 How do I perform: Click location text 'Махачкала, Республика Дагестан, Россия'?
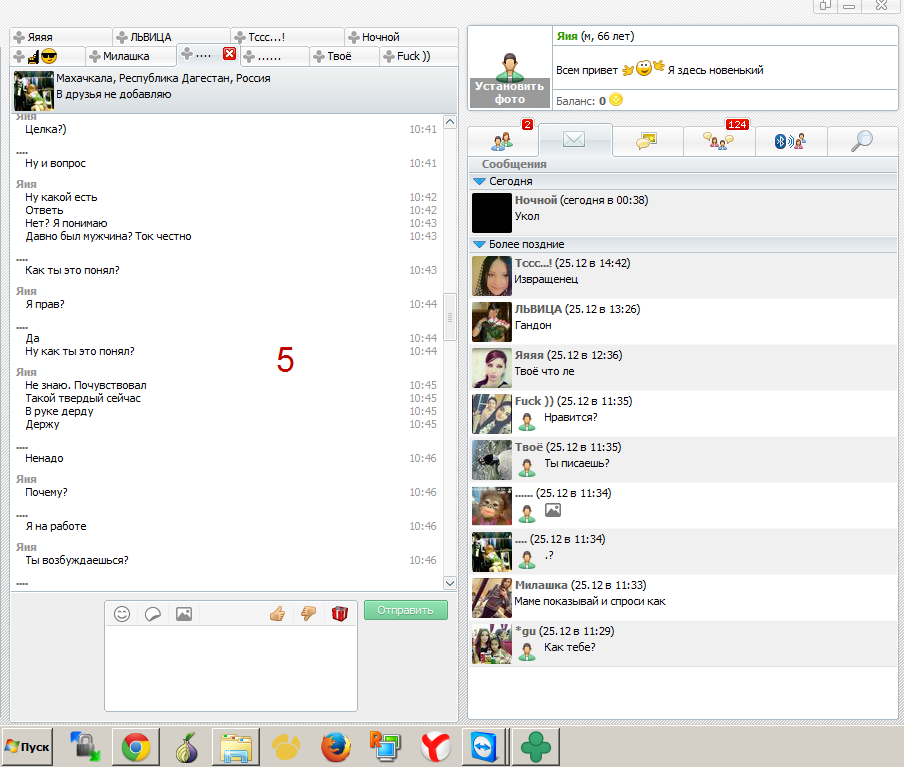click(163, 78)
